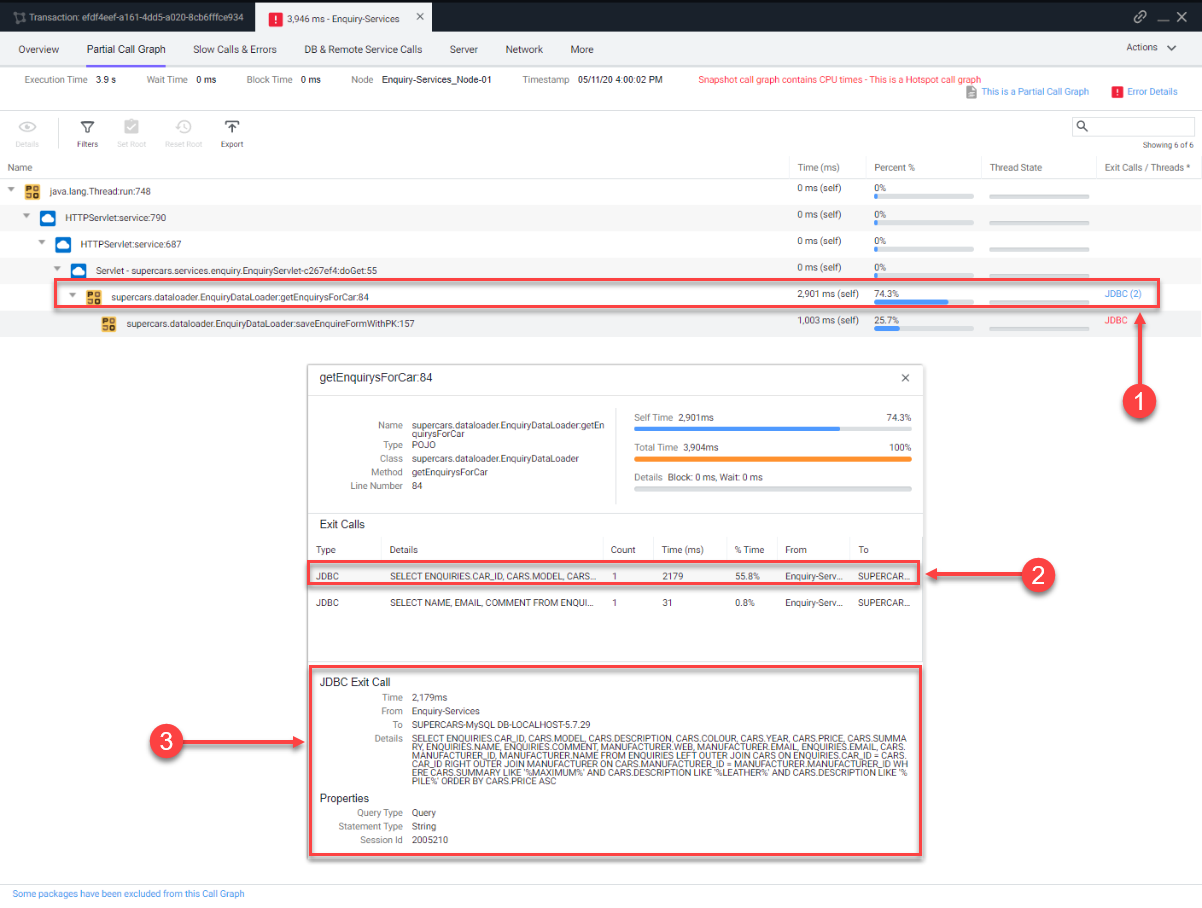Open the Actions dropdown menu

coord(1148,47)
